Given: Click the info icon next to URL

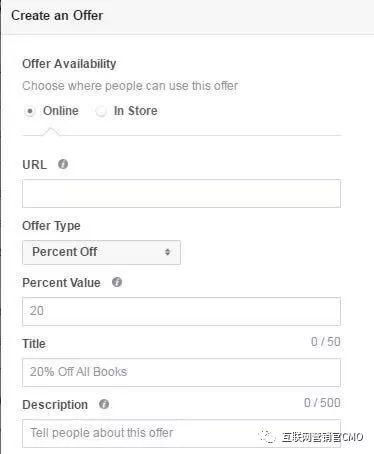Looking at the screenshot, I should point(63,164).
